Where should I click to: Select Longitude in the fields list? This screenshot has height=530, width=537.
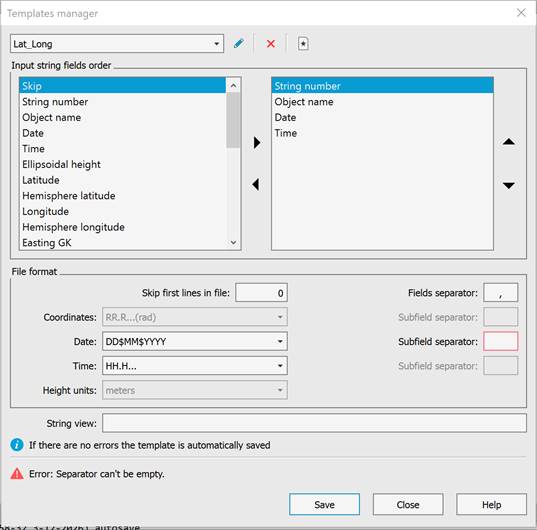[123, 211]
